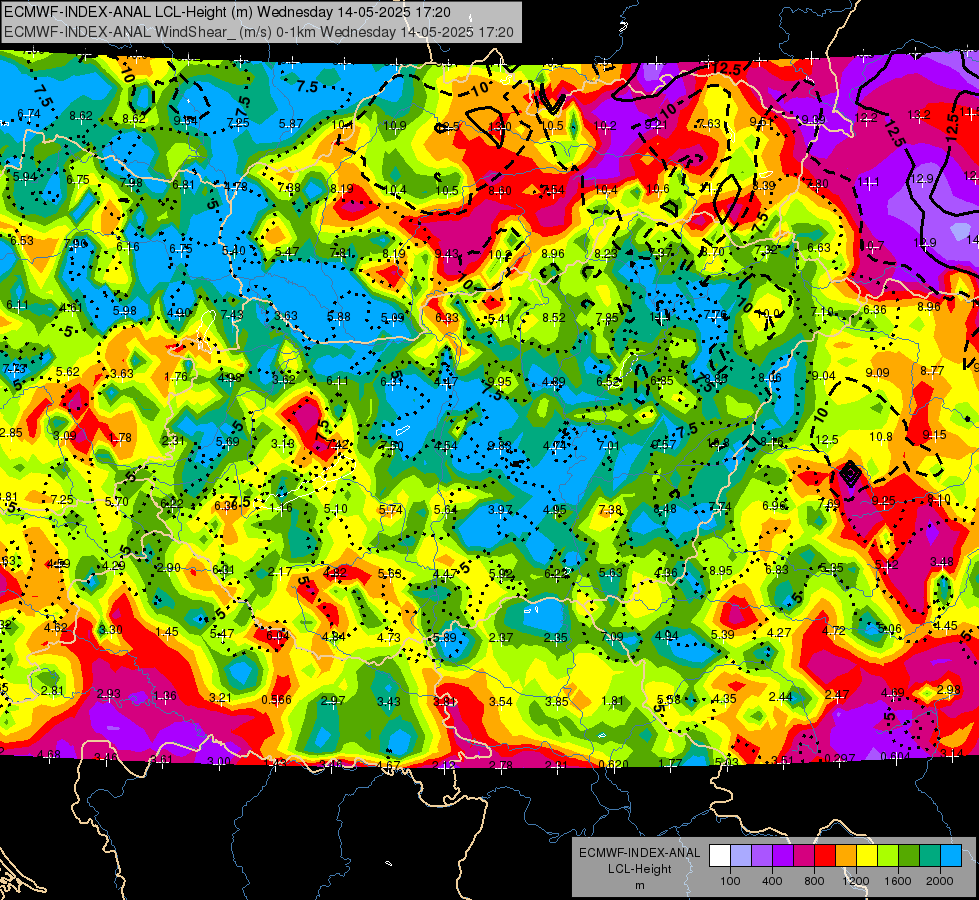Click the 2000 label on the legend

point(940,881)
